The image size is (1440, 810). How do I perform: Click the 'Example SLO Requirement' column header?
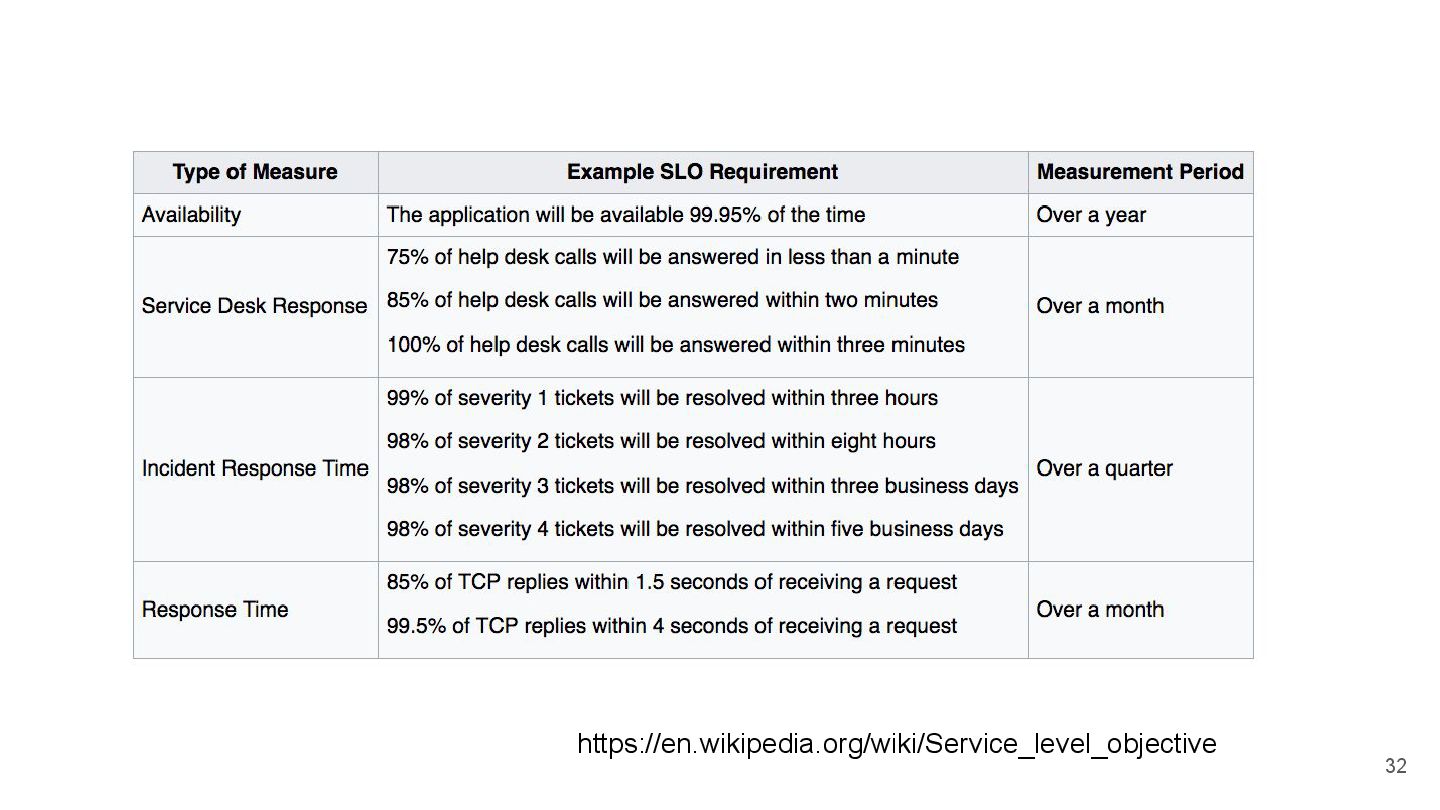pos(702,172)
